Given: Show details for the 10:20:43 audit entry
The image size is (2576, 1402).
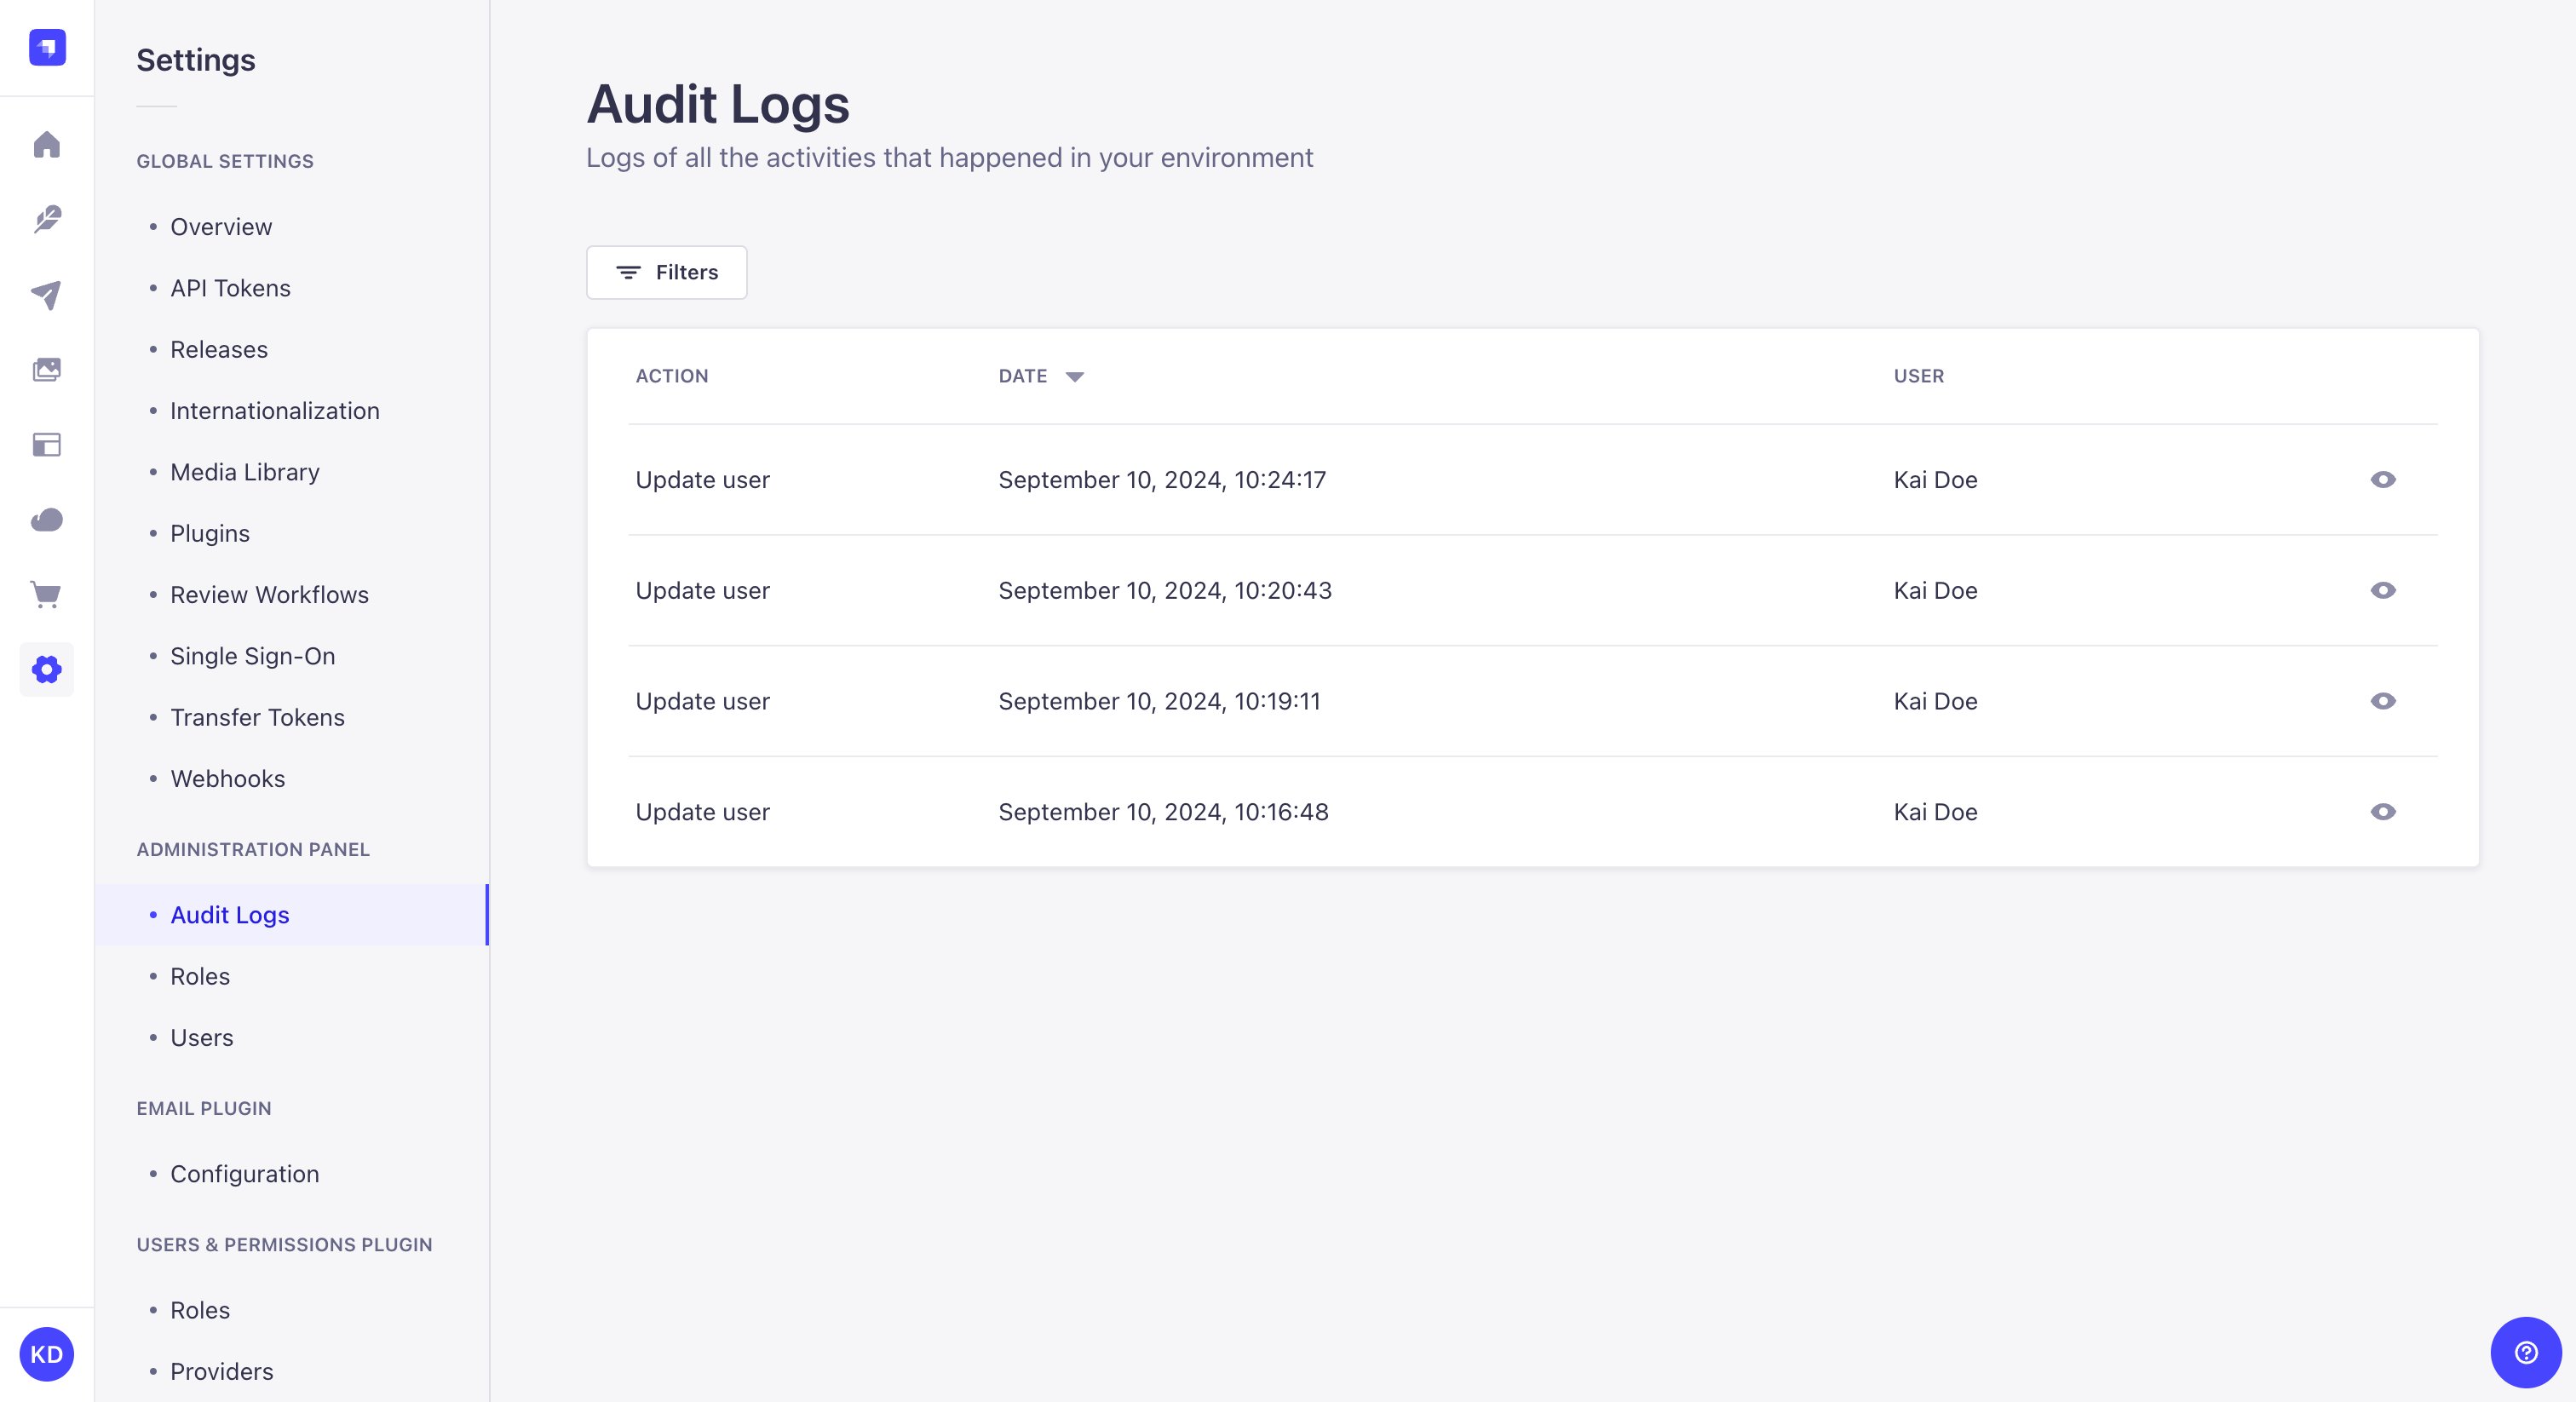Looking at the screenshot, I should coord(2384,590).
